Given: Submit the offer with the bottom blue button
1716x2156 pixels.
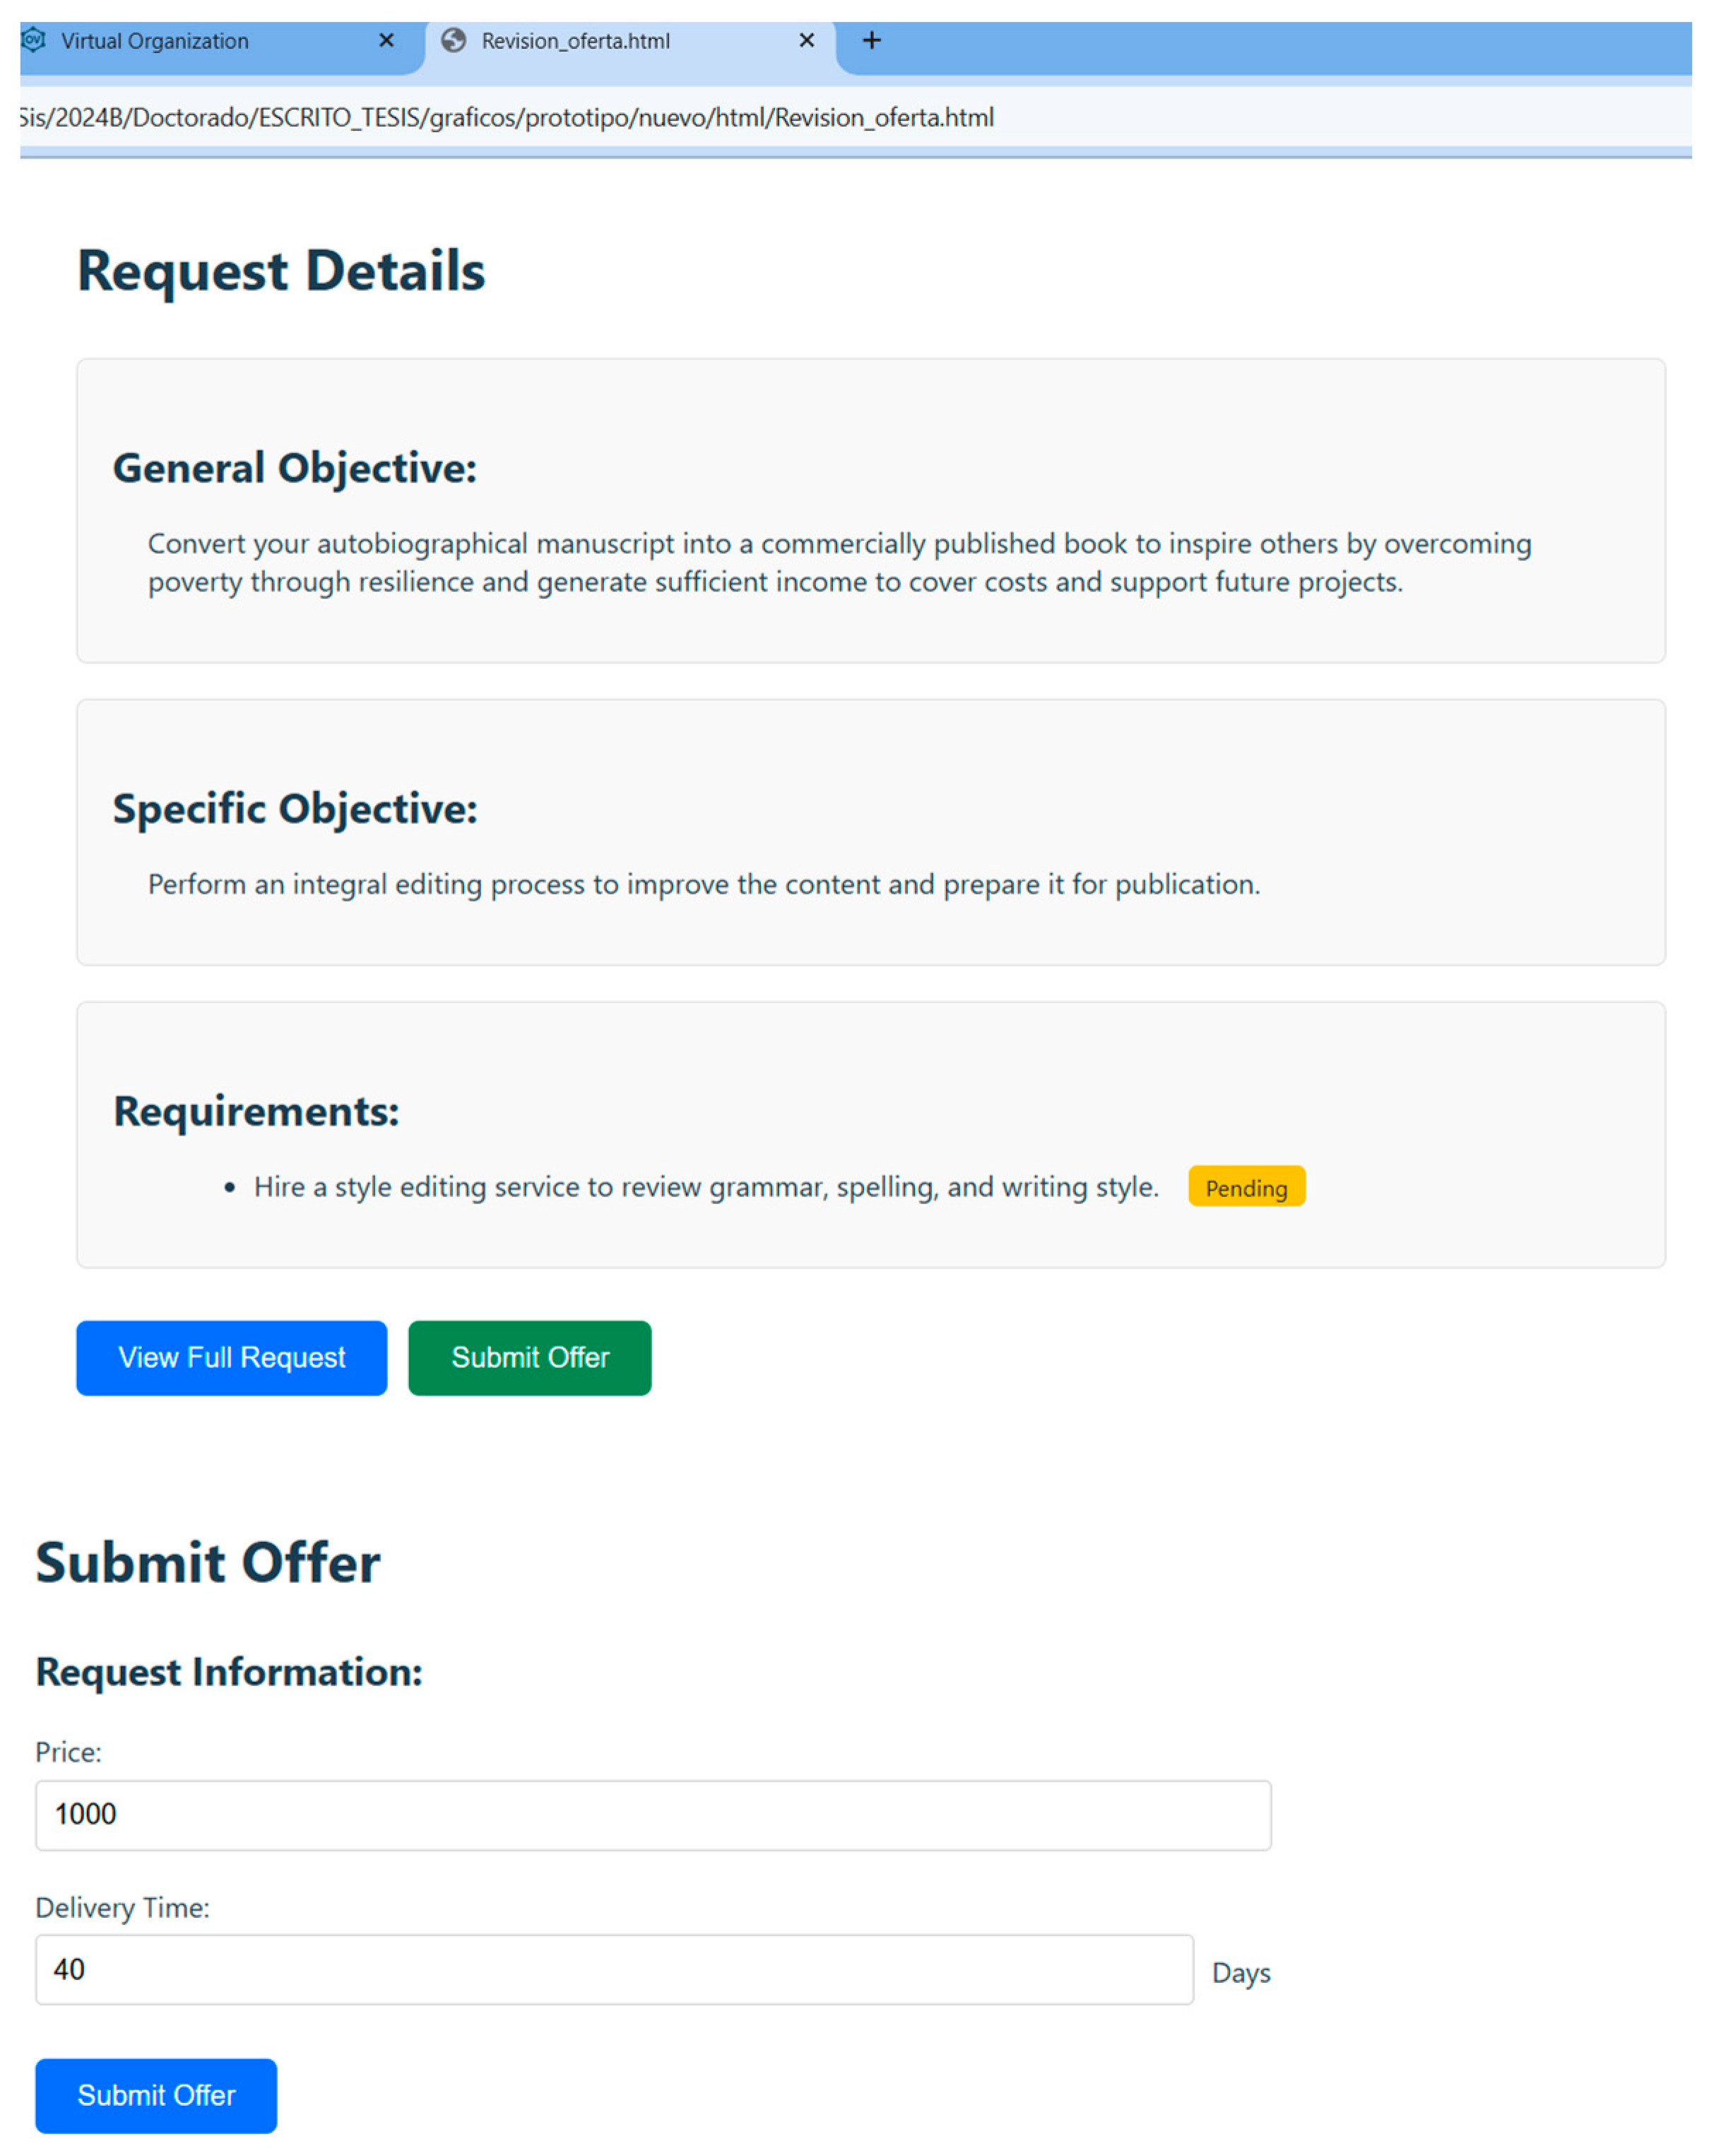Looking at the screenshot, I should pos(156,2095).
